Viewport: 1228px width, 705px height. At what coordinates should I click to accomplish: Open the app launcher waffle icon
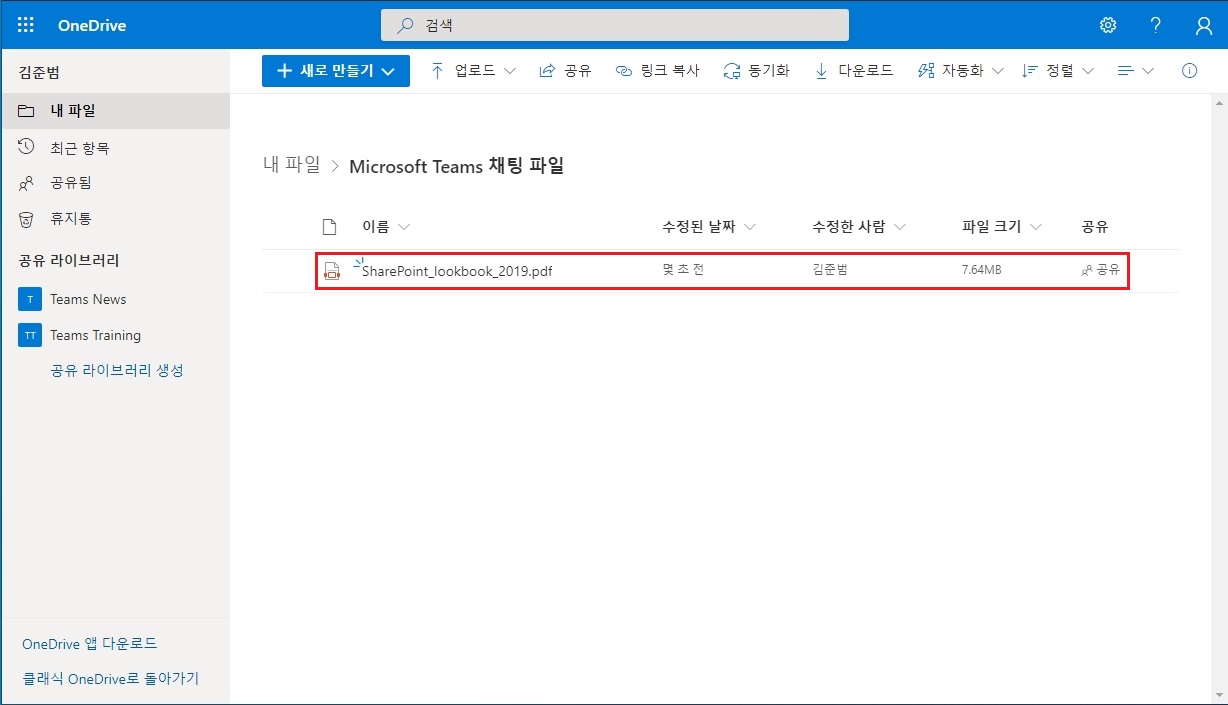tap(26, 25)
